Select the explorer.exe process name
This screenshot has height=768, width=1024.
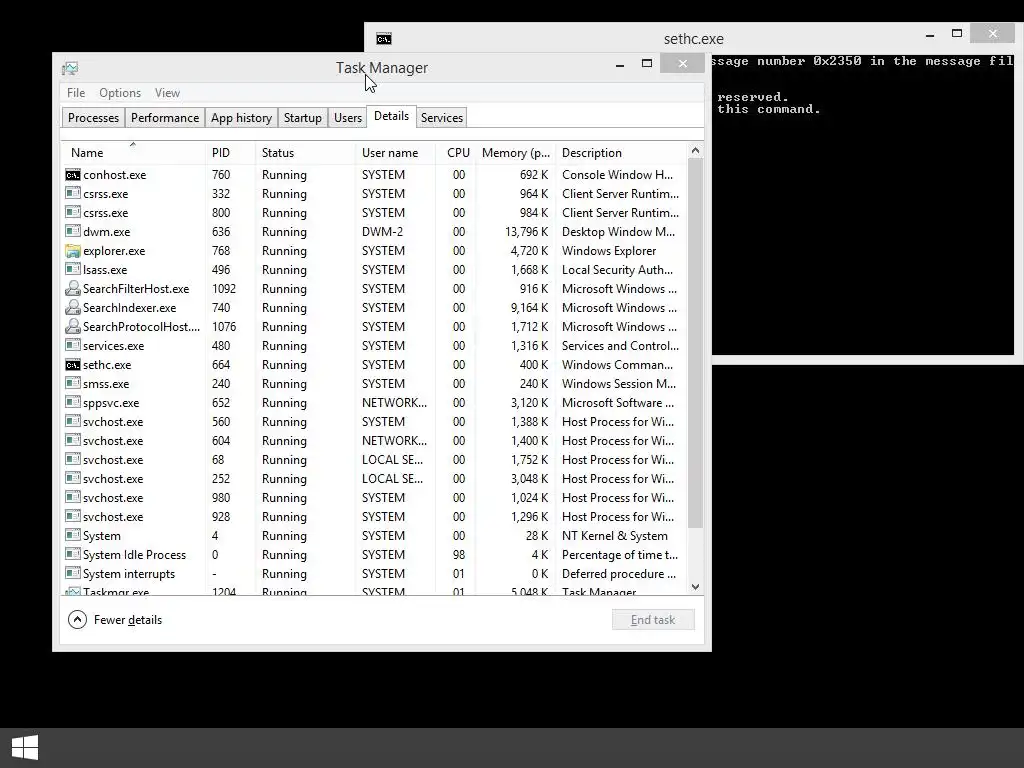click(x=114, y=251)
